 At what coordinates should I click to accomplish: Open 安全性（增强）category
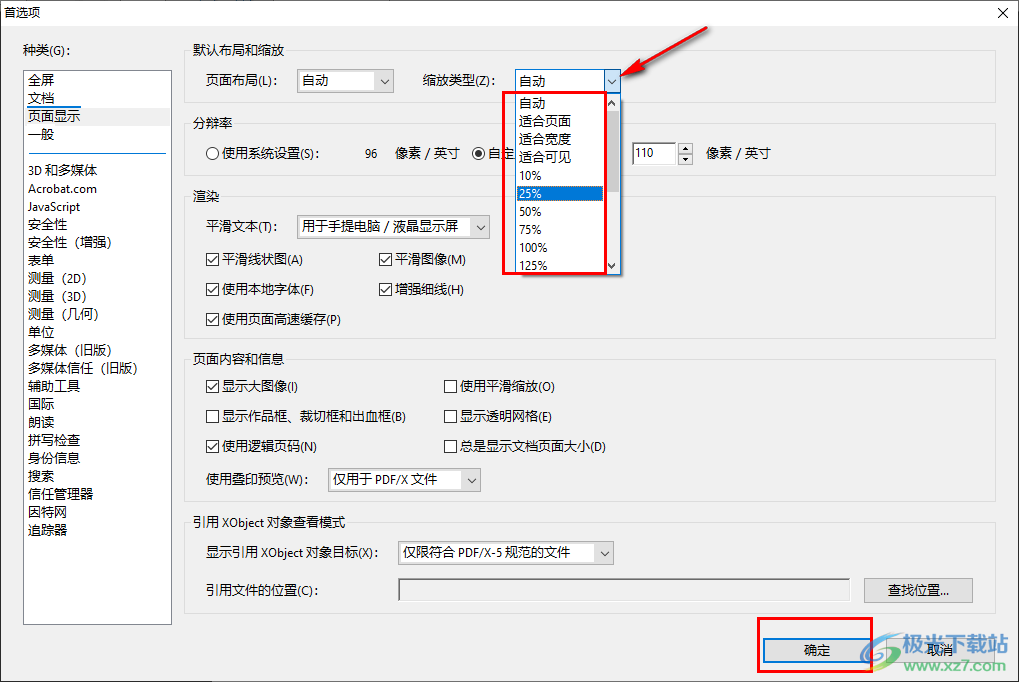70,243
